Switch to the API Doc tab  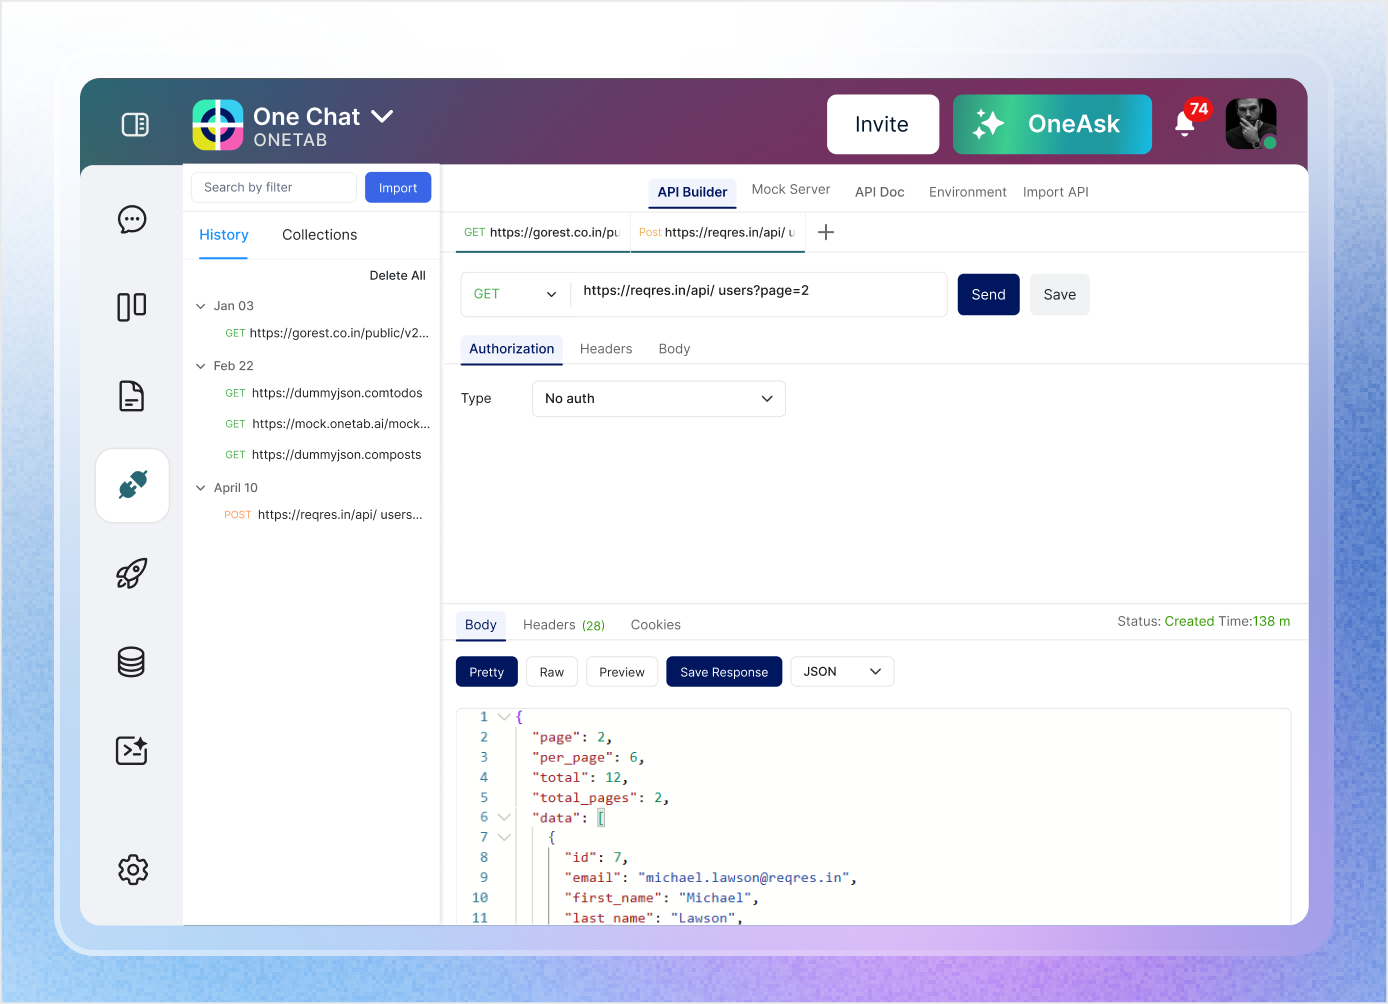pyautogui.click(x=880, y=192)
